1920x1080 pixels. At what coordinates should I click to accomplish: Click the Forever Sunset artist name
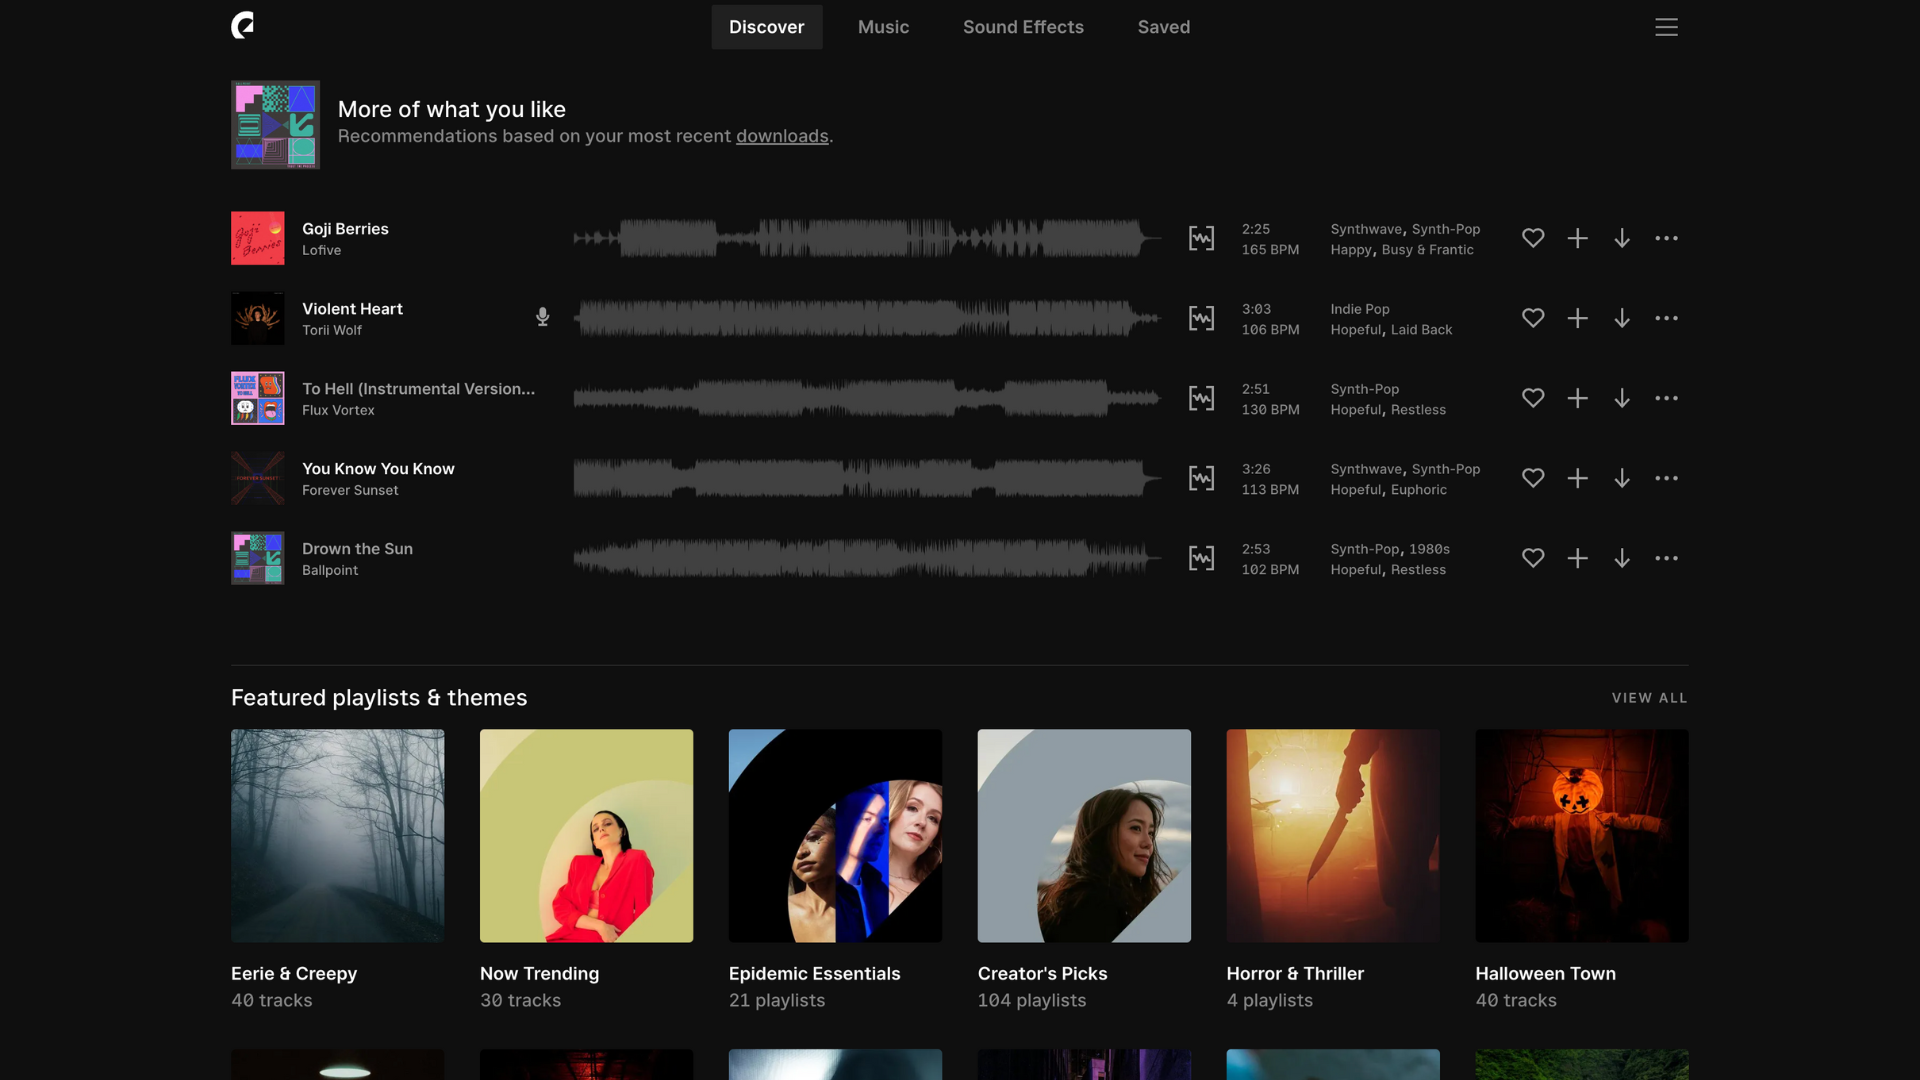click(x=350, y=490)
